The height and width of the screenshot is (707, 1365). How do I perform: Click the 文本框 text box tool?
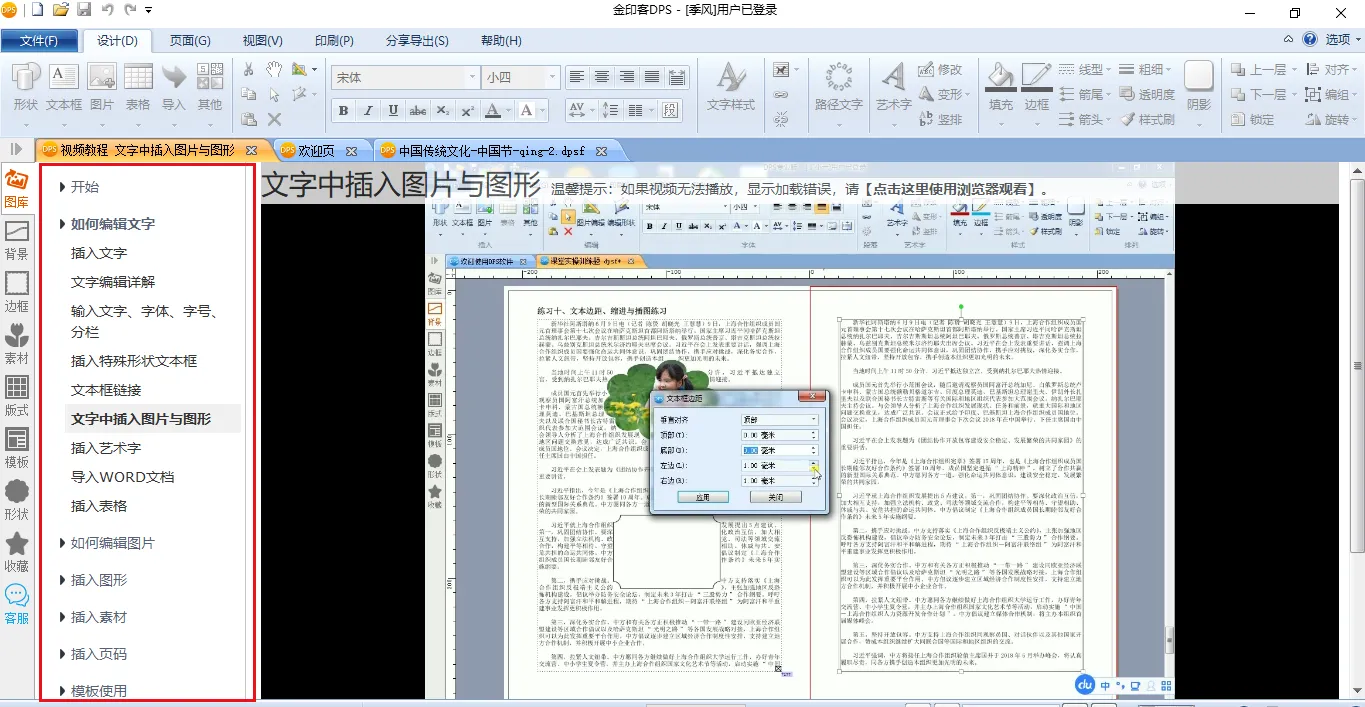[x=64, y=86]
